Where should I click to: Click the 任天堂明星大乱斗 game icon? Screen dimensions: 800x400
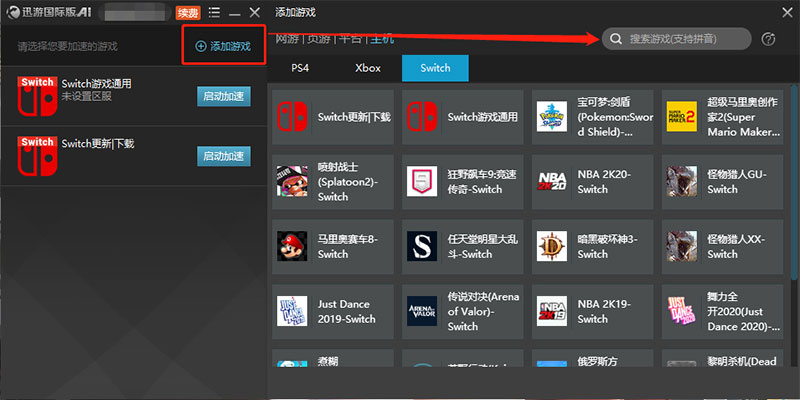click(422, 246)
